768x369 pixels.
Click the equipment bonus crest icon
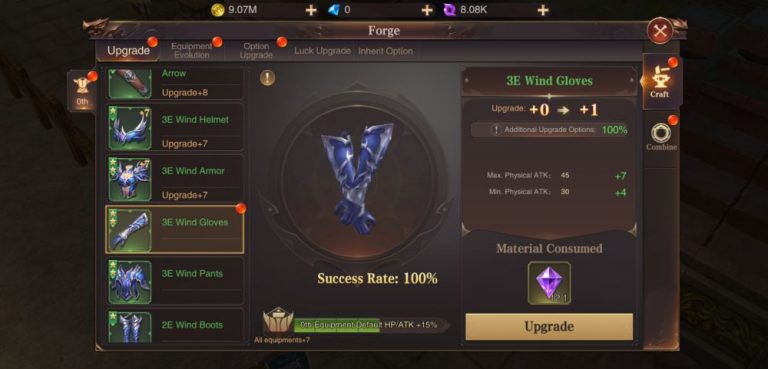tap(278, 320)
